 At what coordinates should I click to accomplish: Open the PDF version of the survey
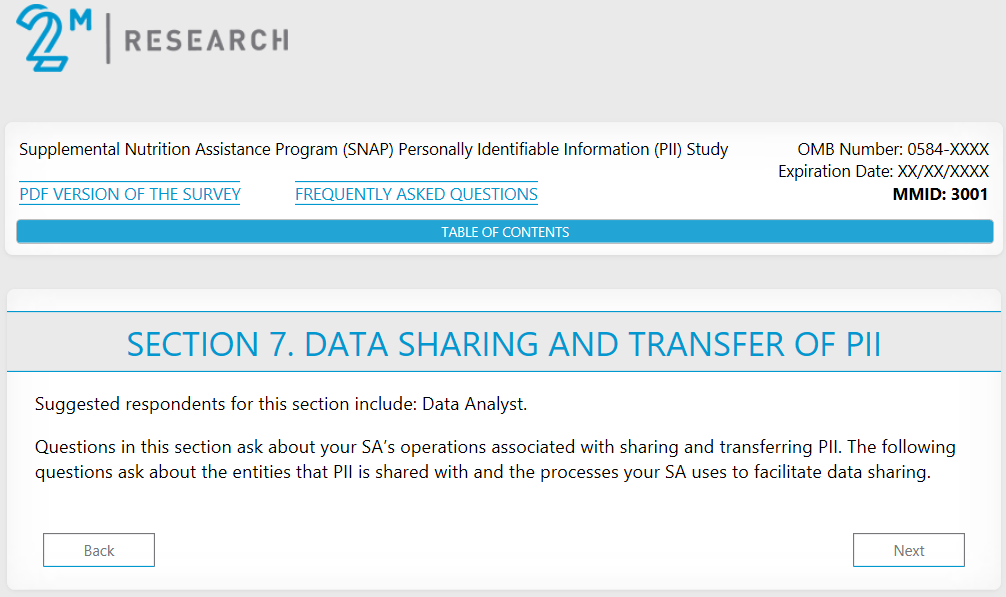[x=130, y=194]
